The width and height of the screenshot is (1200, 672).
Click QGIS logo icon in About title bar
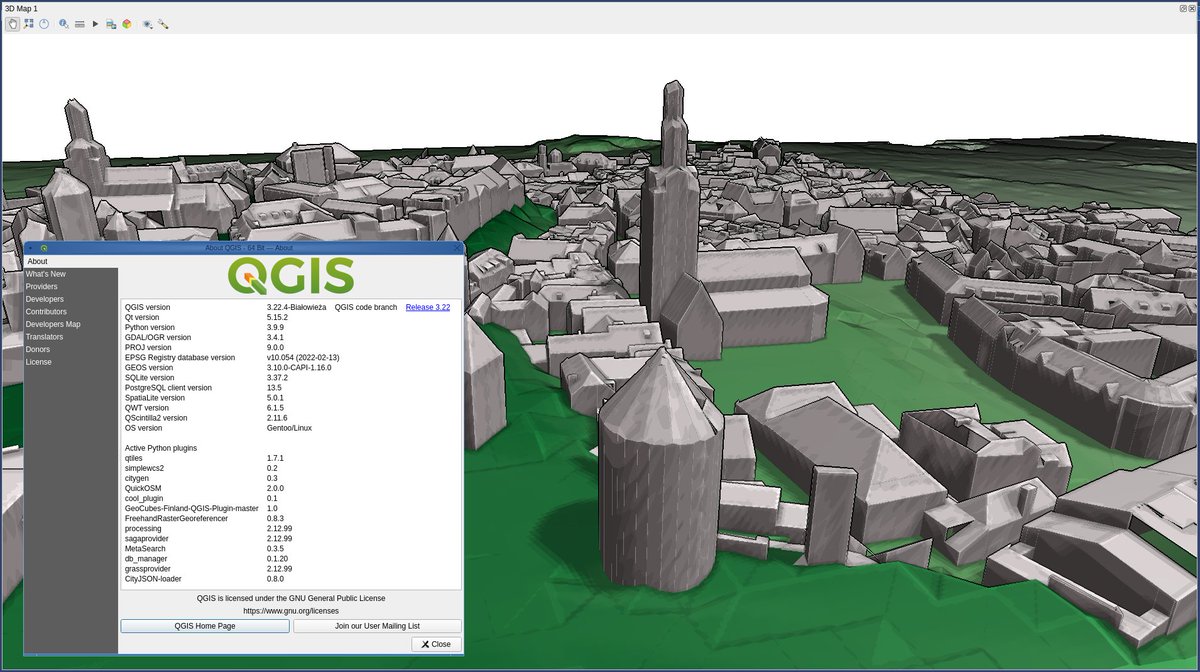pos(44,247)
